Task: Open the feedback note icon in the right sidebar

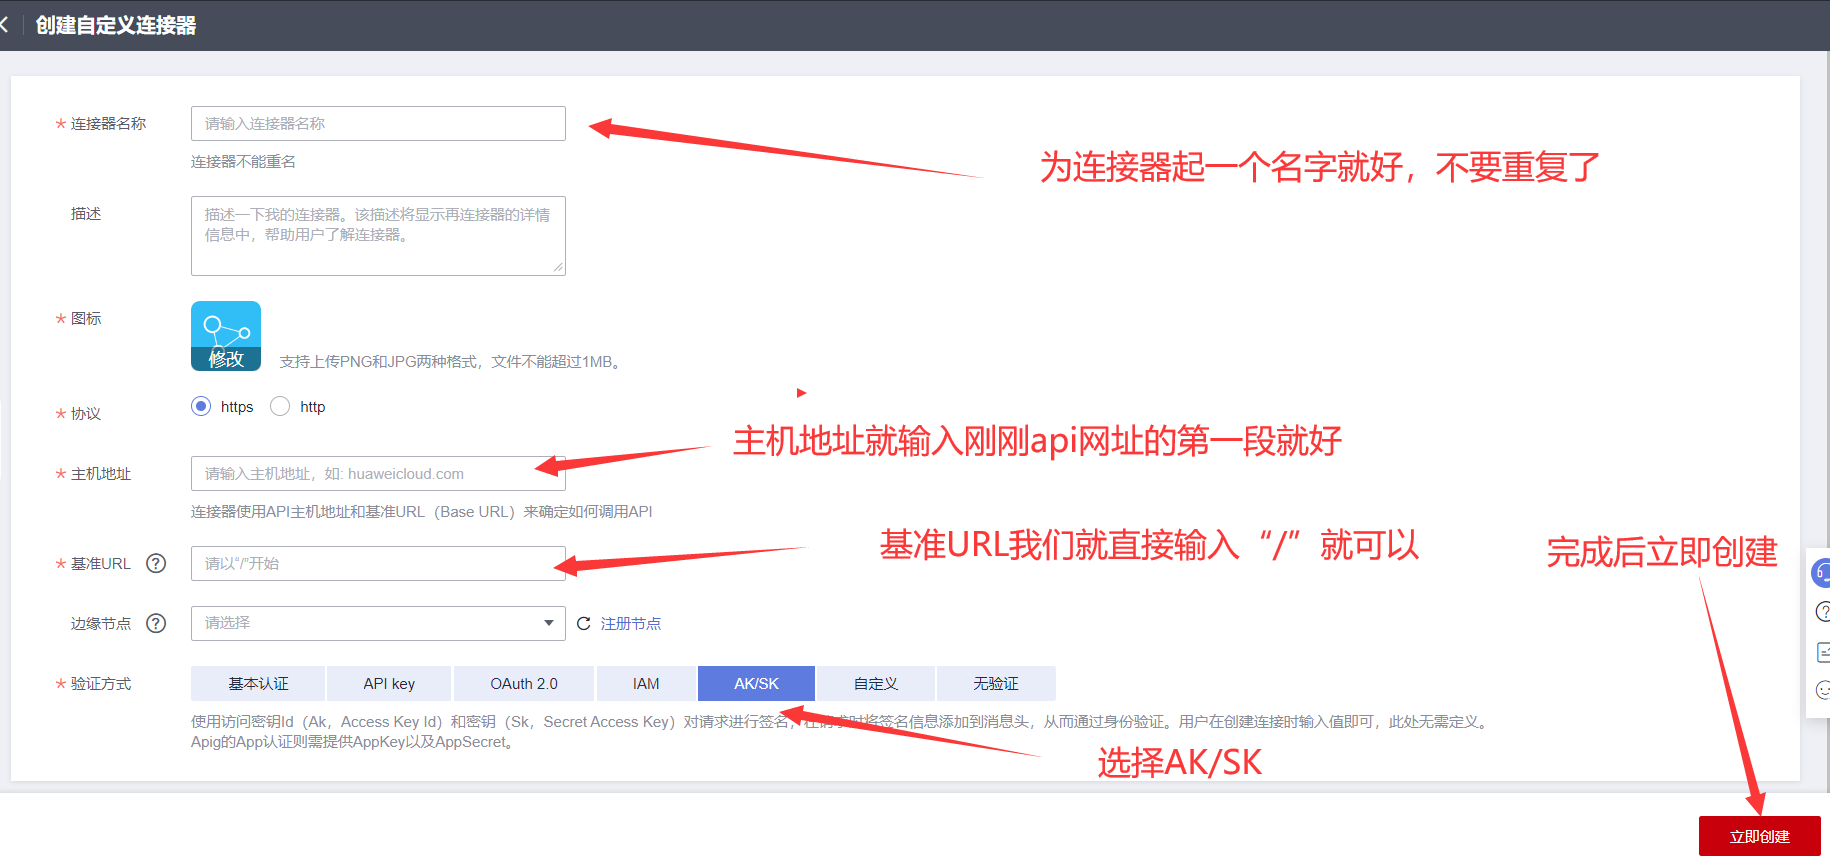Action: click(1823, 652)
